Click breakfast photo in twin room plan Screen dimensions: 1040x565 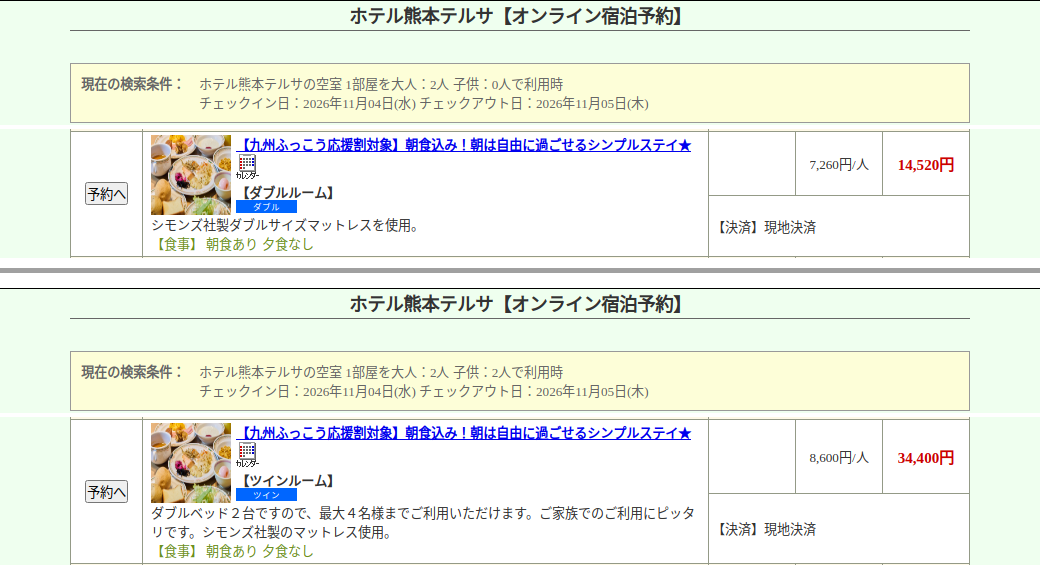tap(191, 462)
